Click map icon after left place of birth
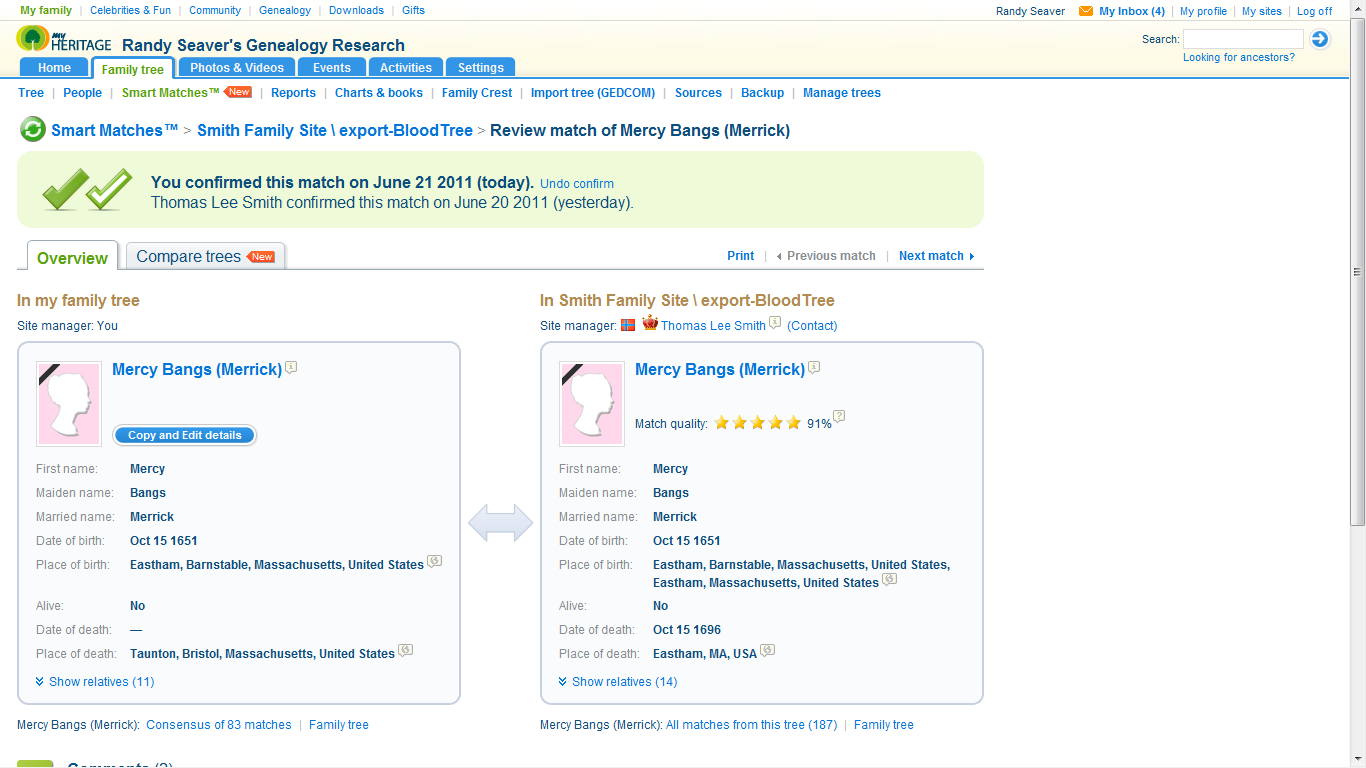The height and width of the screenshot is (768, 1366). (434, 561)
